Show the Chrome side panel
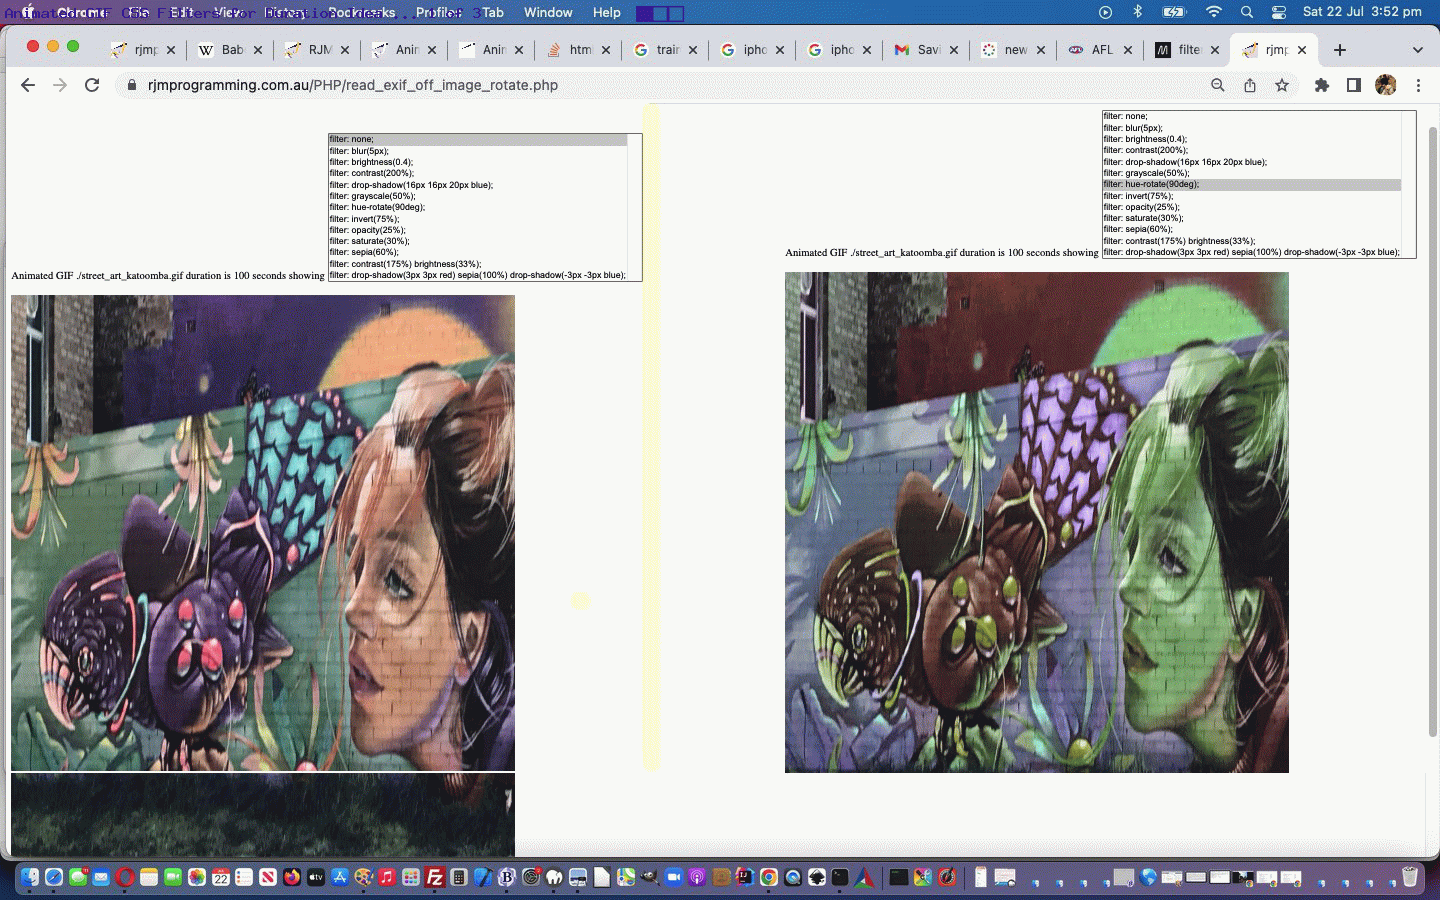 pos(1354,85)
